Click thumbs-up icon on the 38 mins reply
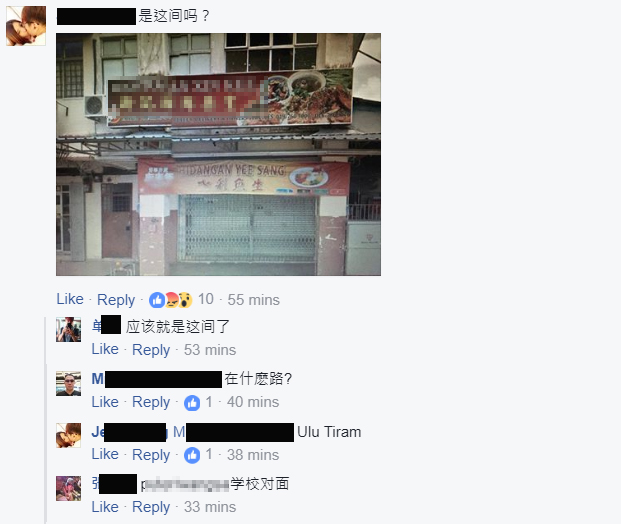Viewport: 621px width, 524px height. (x=192, y=455)
